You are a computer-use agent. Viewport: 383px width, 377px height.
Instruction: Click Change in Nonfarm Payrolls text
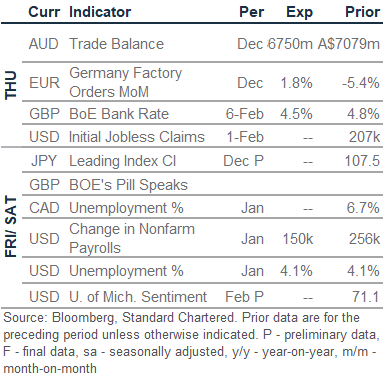click(x=132, y=238)
